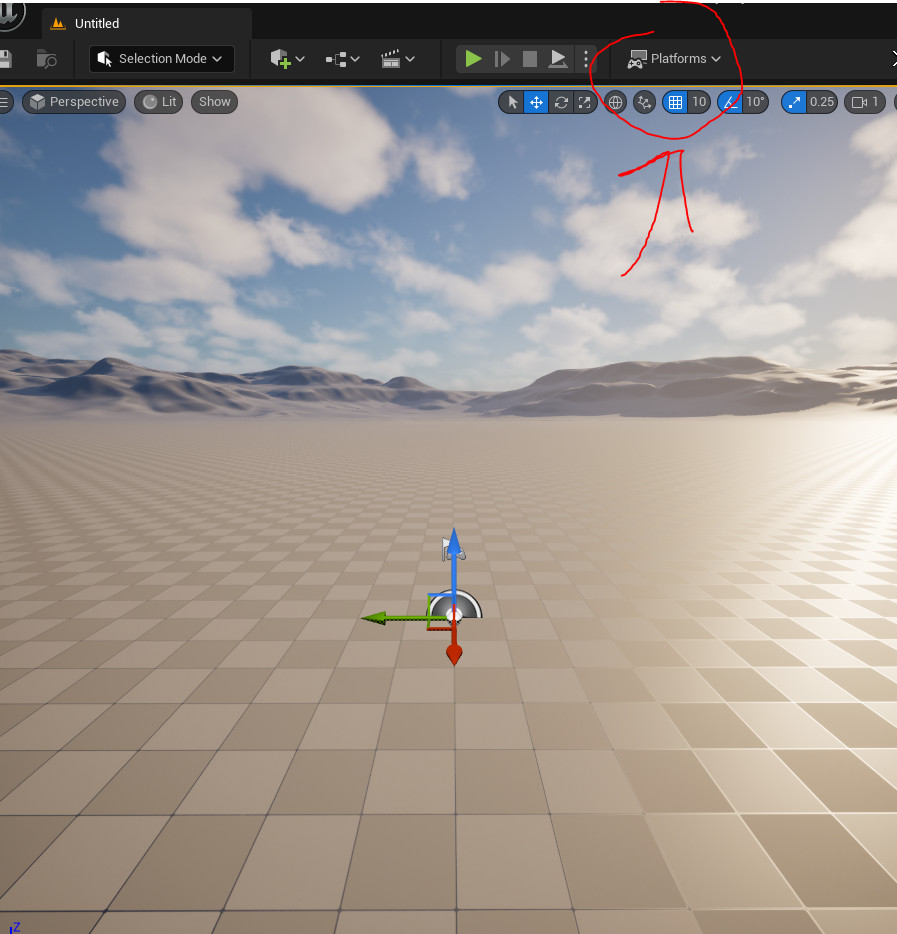Open grid snap size value 10
897x934 pixels.
click(x=699, y=102)
